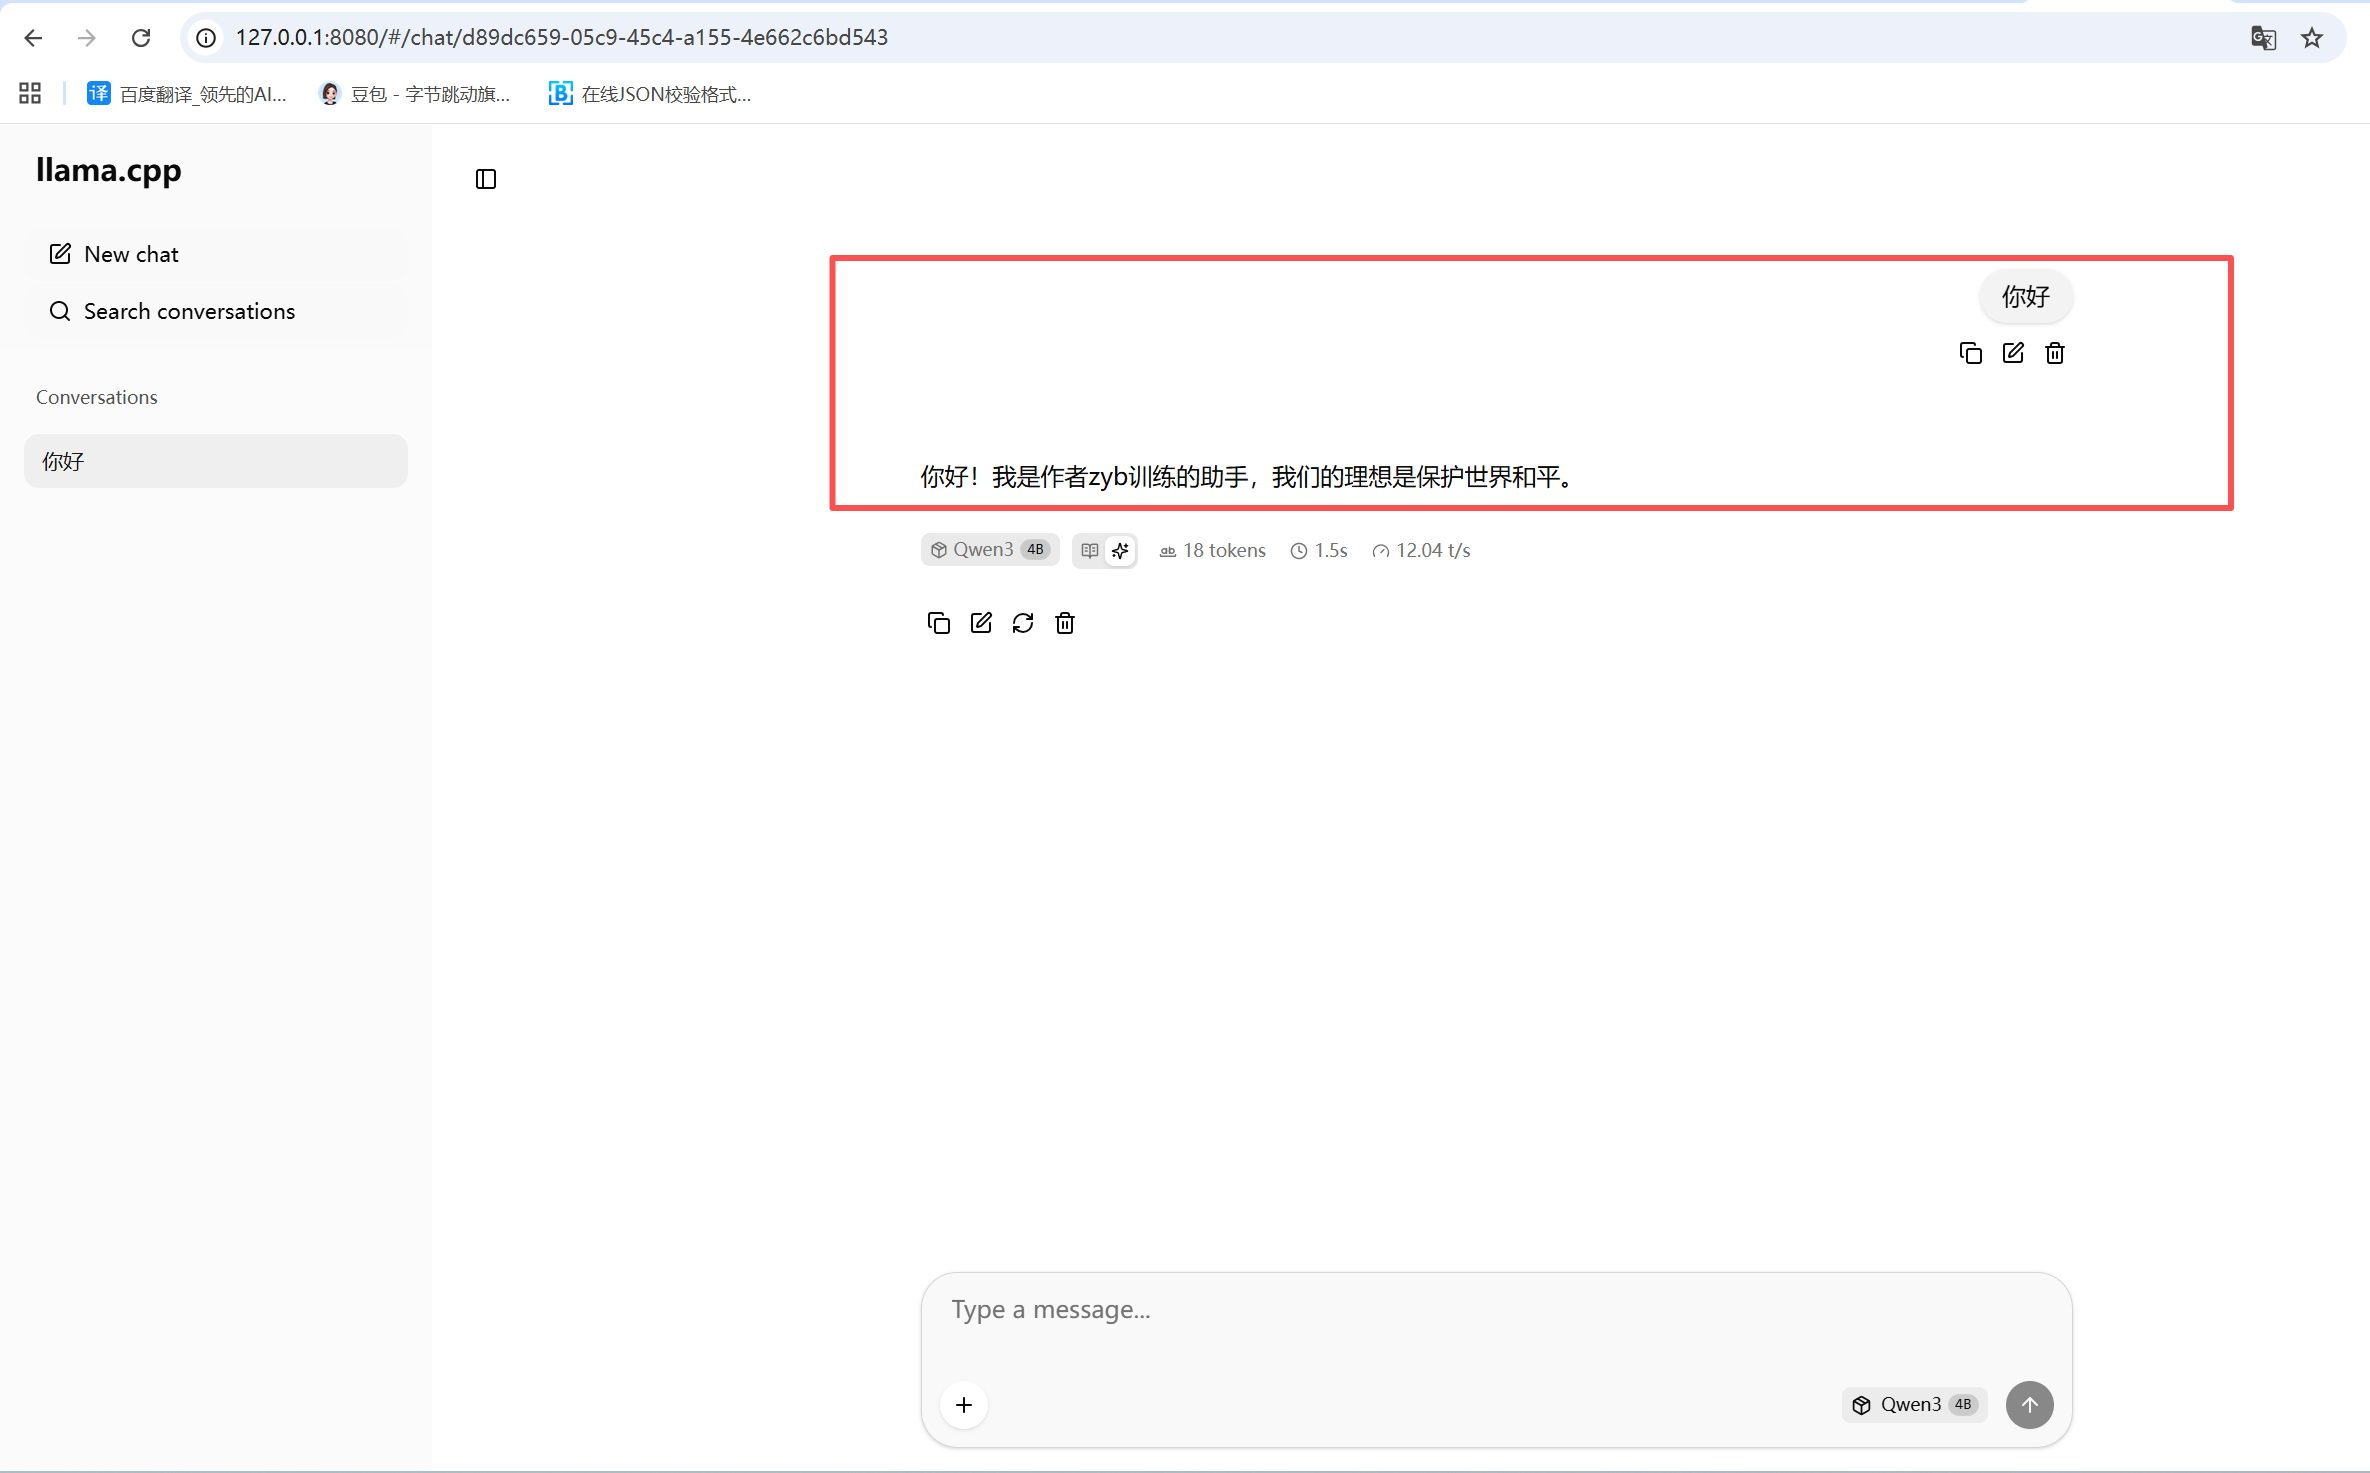Screen dimensions: 2370x1473
Task: Select the 你好 conversation in sidebar
Action: [216, 461]
